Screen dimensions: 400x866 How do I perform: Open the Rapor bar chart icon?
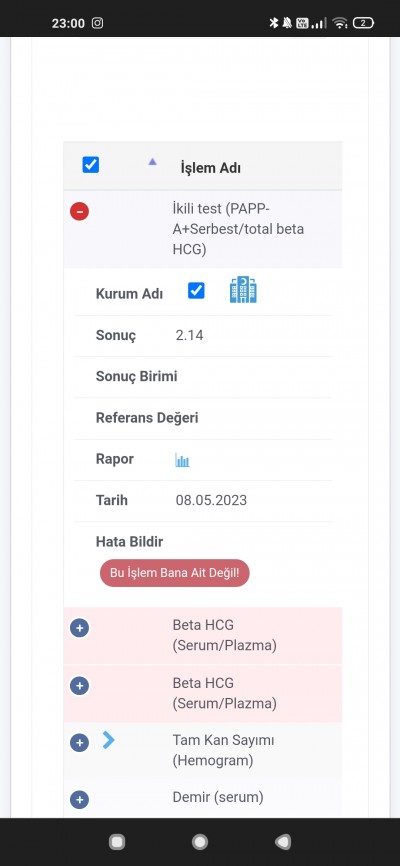click(182, 460)
